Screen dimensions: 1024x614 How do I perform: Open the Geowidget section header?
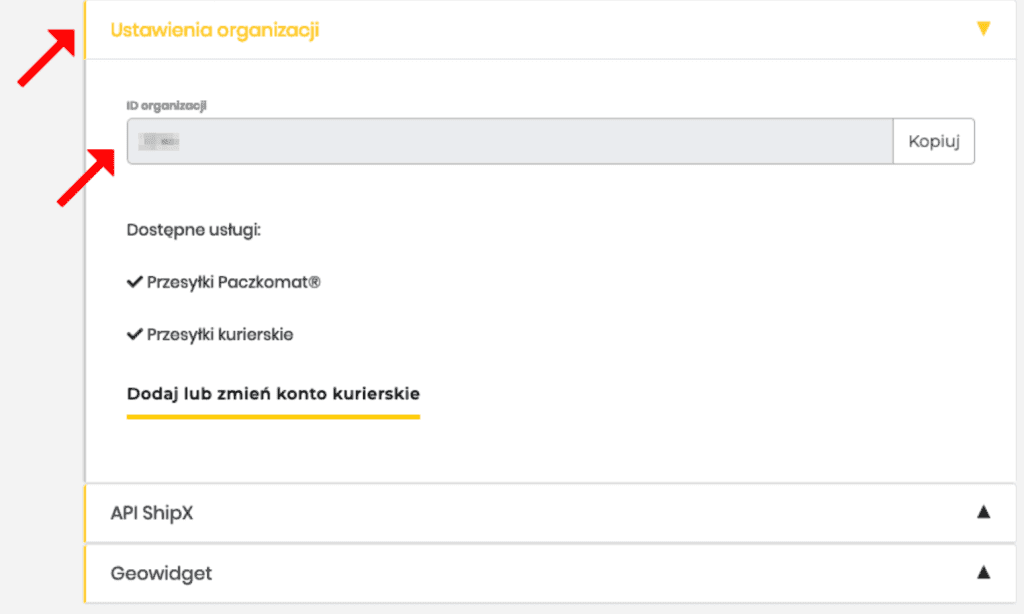[x=161, y=574]
